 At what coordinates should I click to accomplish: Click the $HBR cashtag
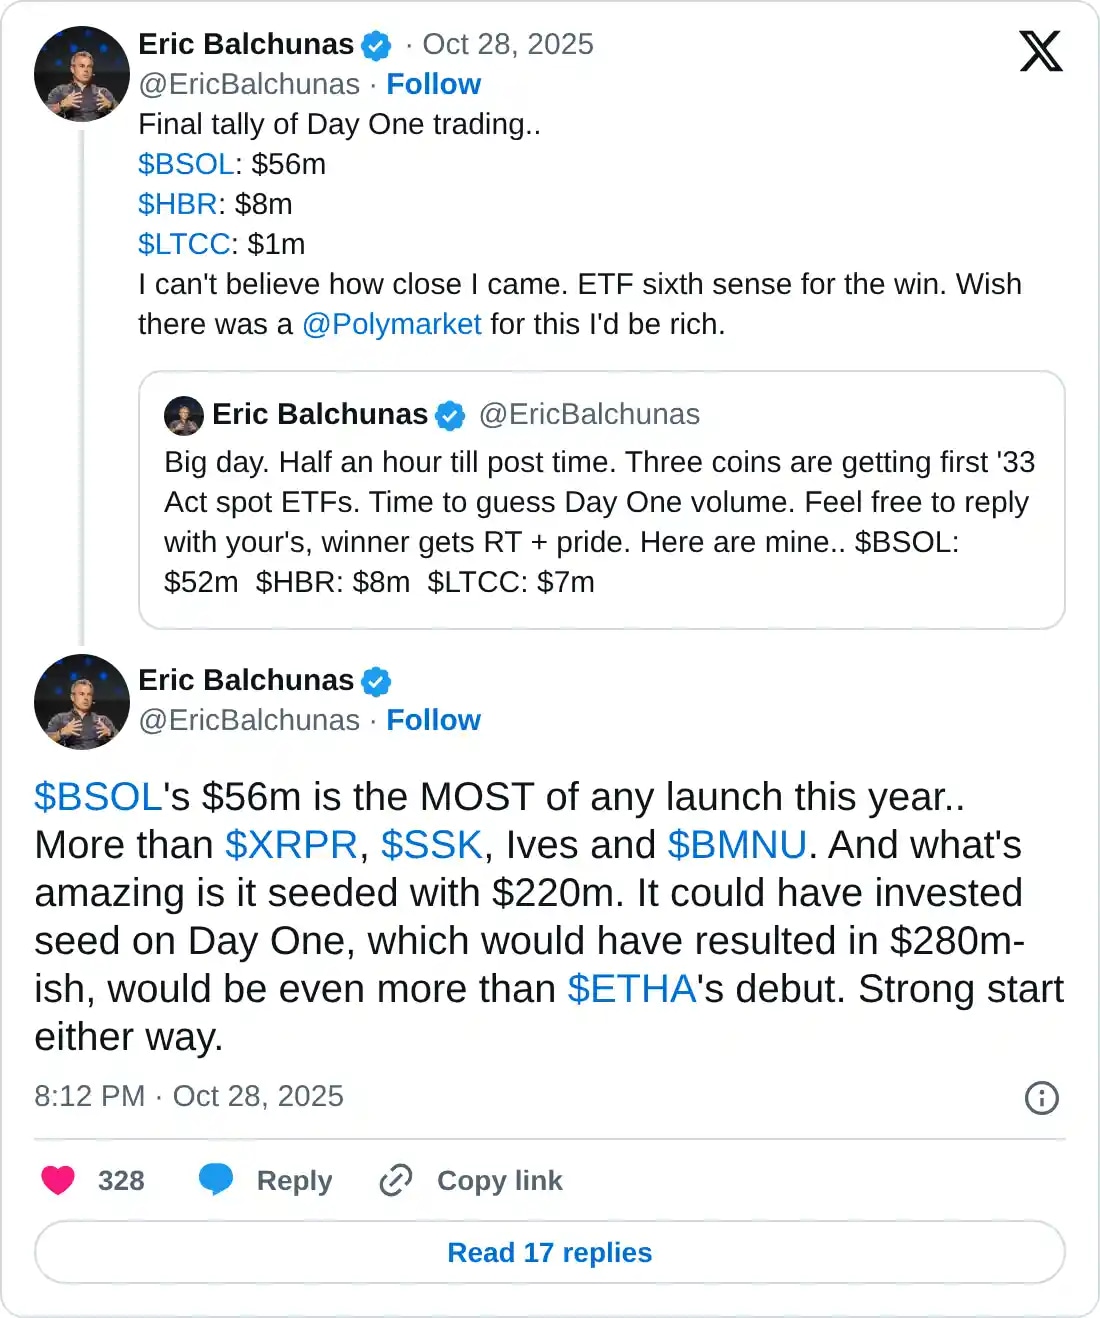[x=176, y=204]
